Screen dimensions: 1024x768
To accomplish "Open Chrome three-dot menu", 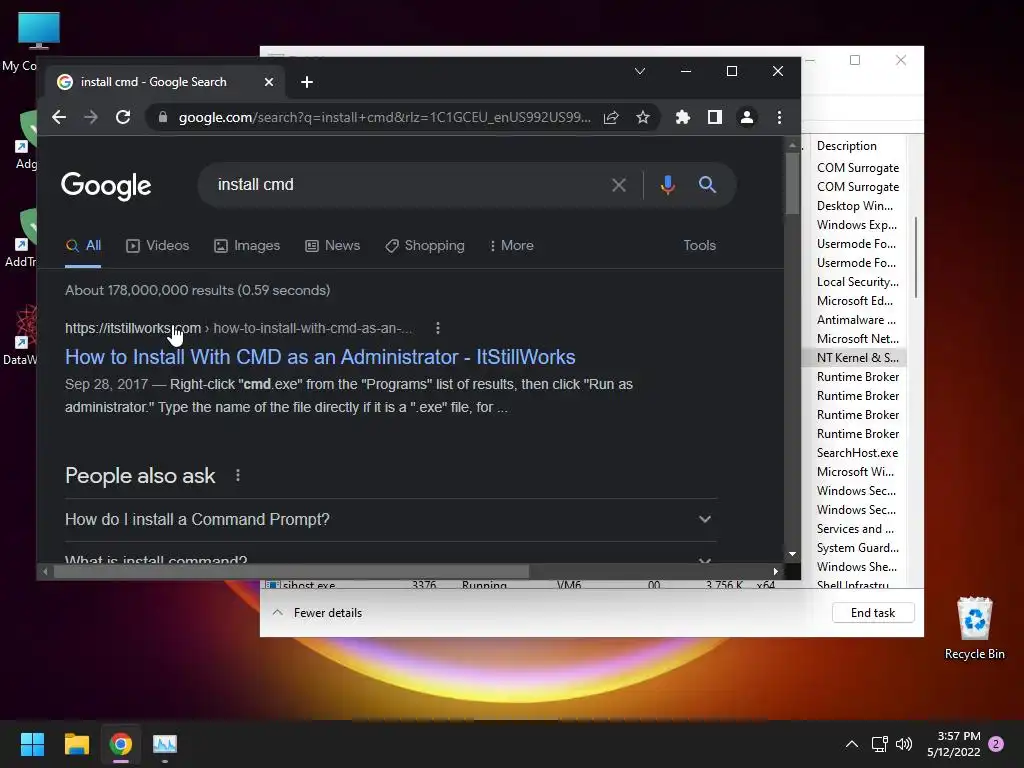I will tap(779, 118).
